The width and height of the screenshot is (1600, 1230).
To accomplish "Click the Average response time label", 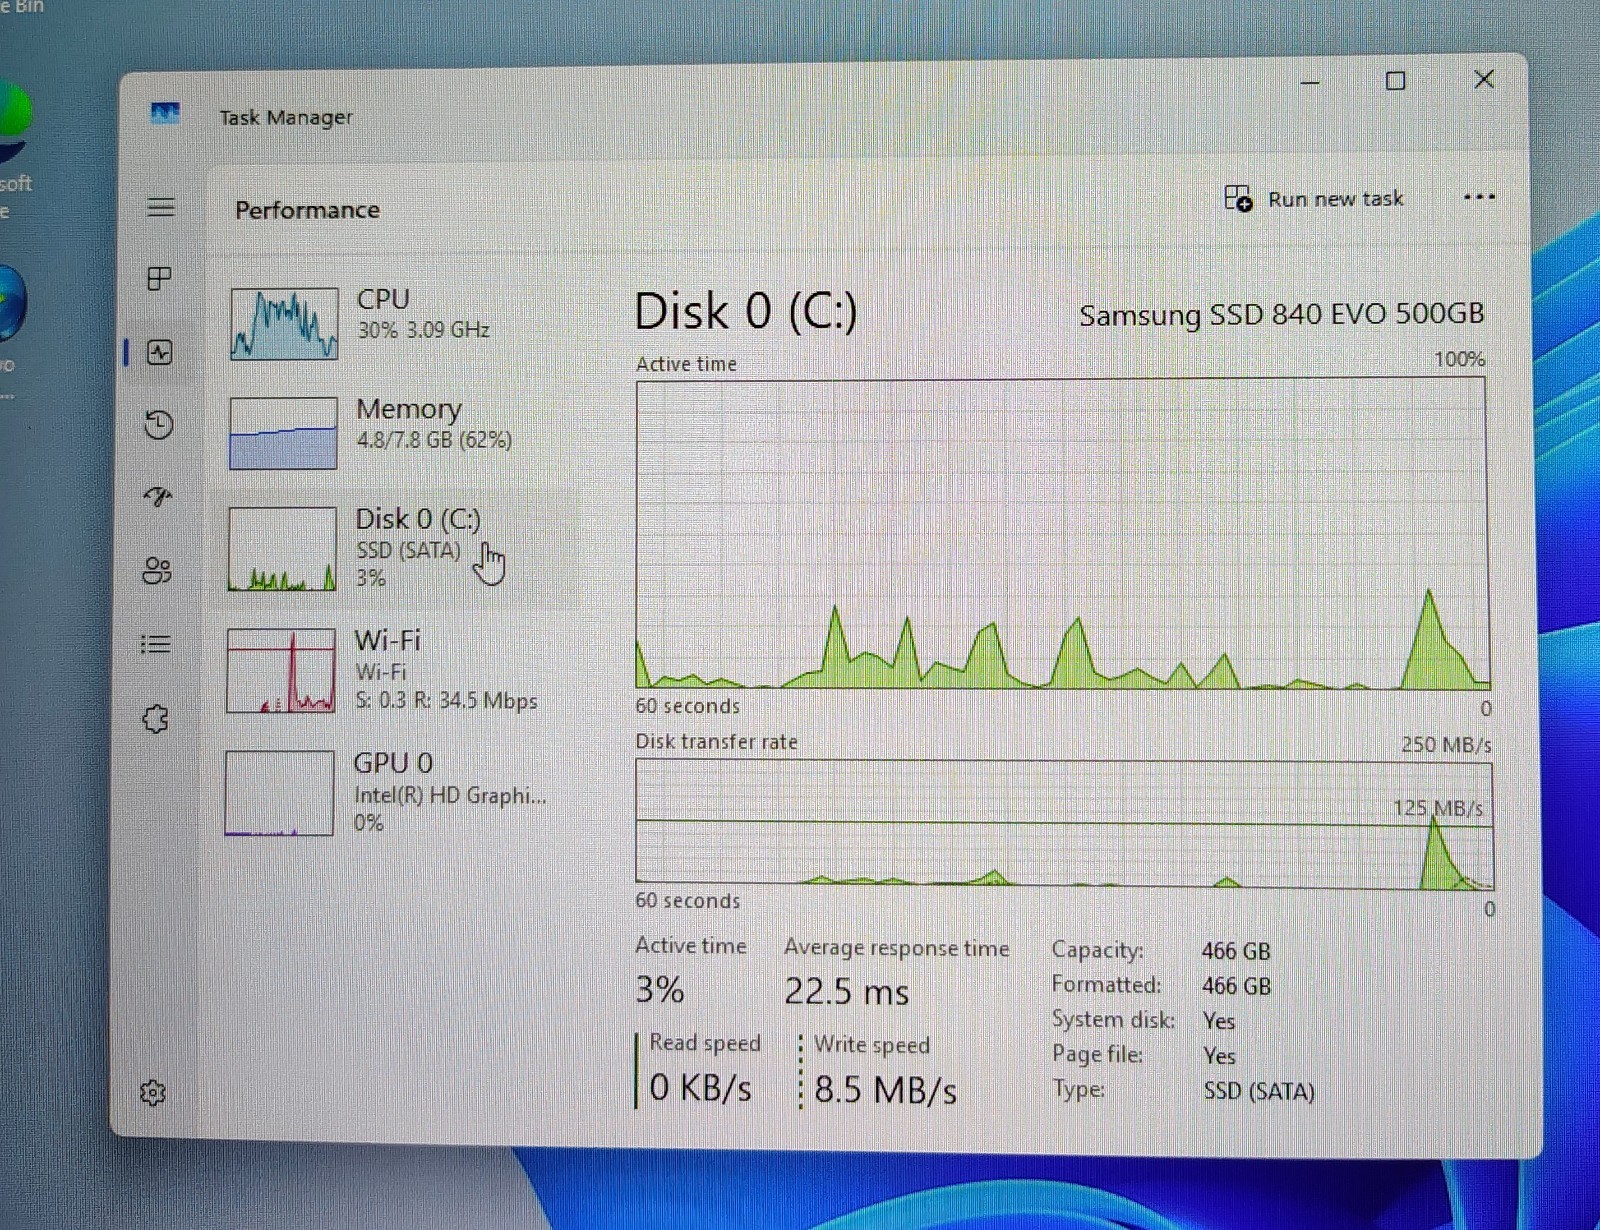I will pyautogui.click(x=896, y=948).
